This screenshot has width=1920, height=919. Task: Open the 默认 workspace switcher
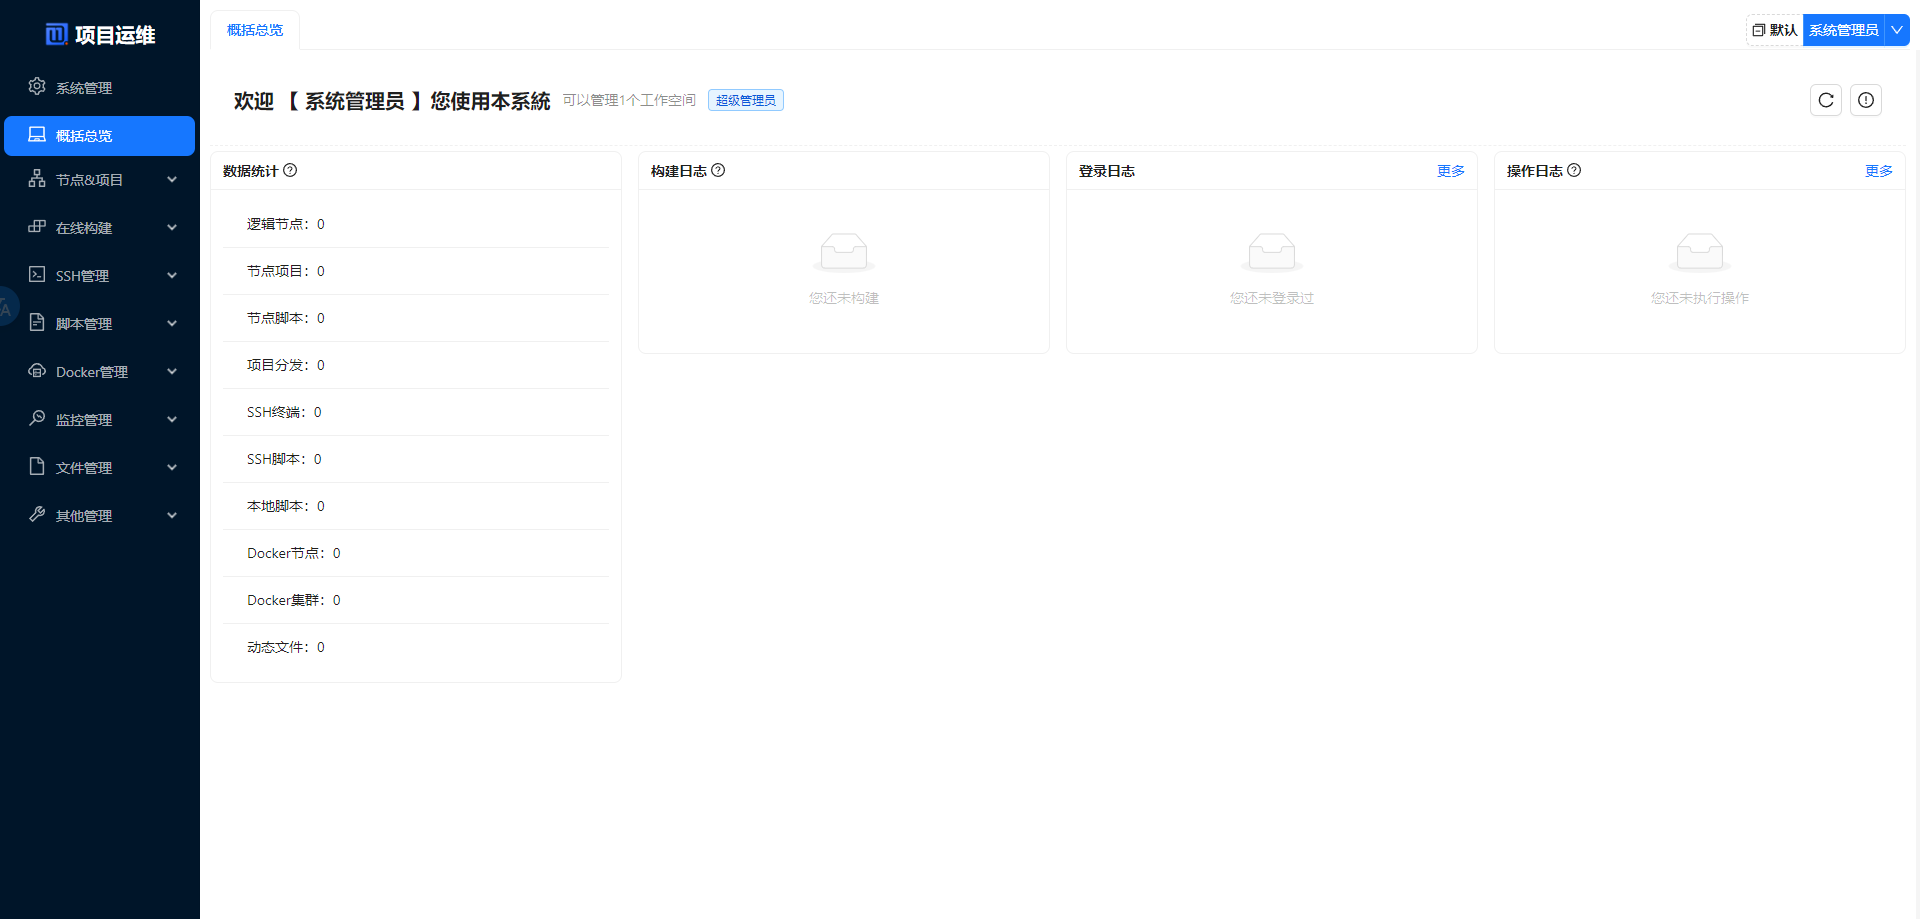tap(1774, 30)
